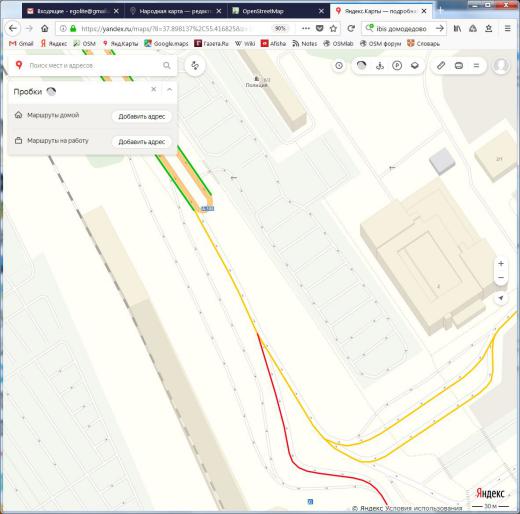The image size is (520, 514).
Task: Click the my location arrow icon
Action: (501, 298)
